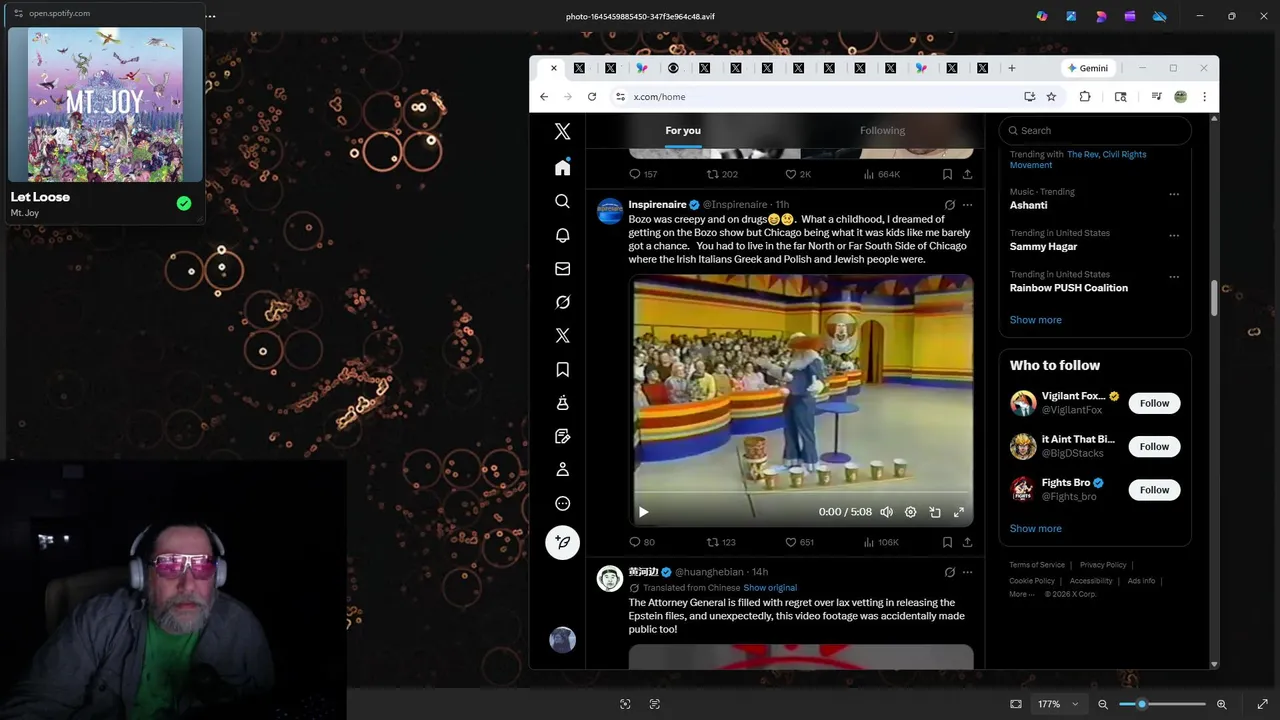Bookmark the Inspirenaire post

coord(947,542)
